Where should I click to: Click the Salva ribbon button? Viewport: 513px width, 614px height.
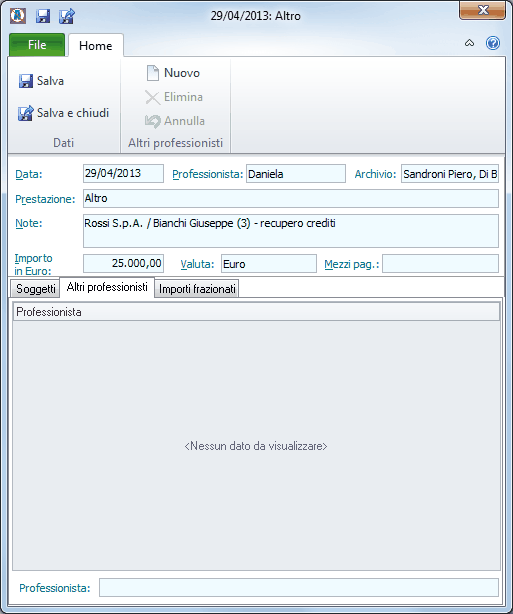tap(41, 81)
